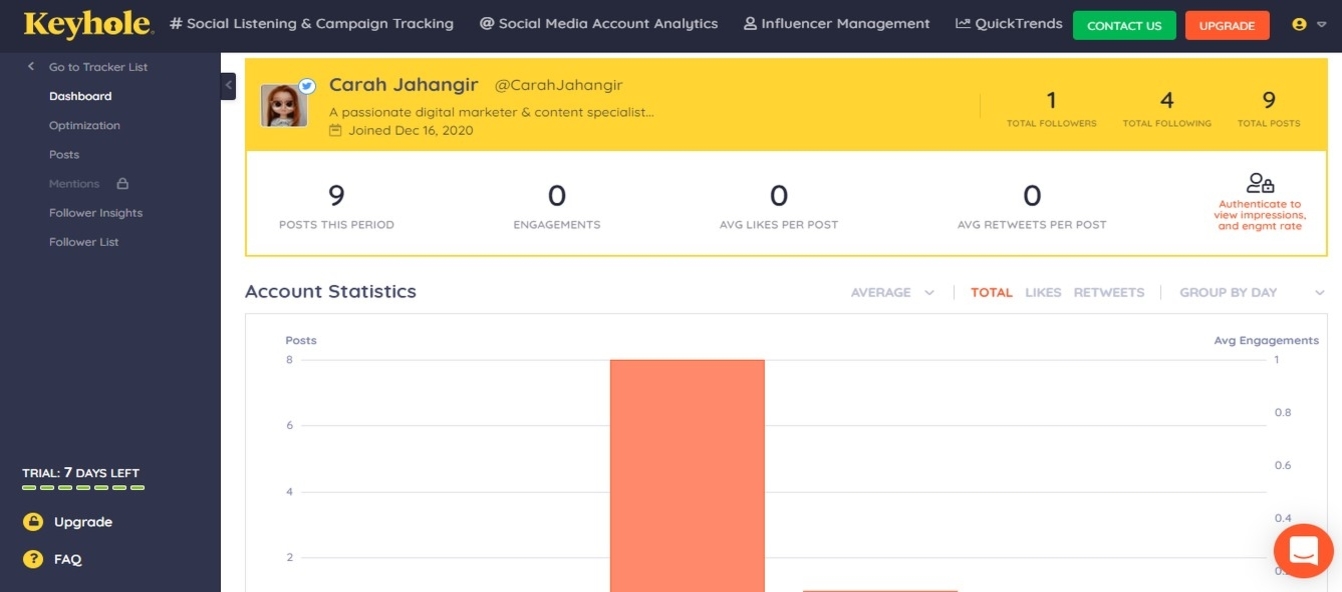Click Posts This Period value
This screenshot has height=592, width=1342.
tap(336, 195)
